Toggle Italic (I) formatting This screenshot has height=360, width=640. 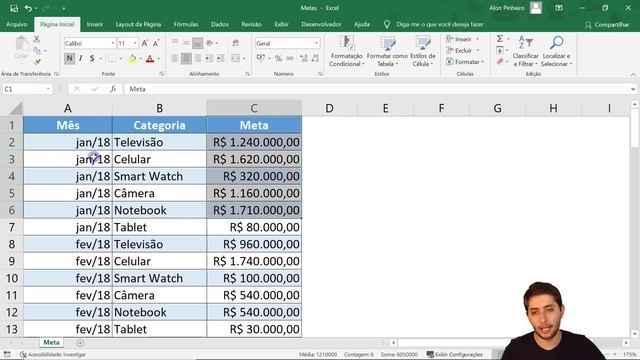click(81, 58)
